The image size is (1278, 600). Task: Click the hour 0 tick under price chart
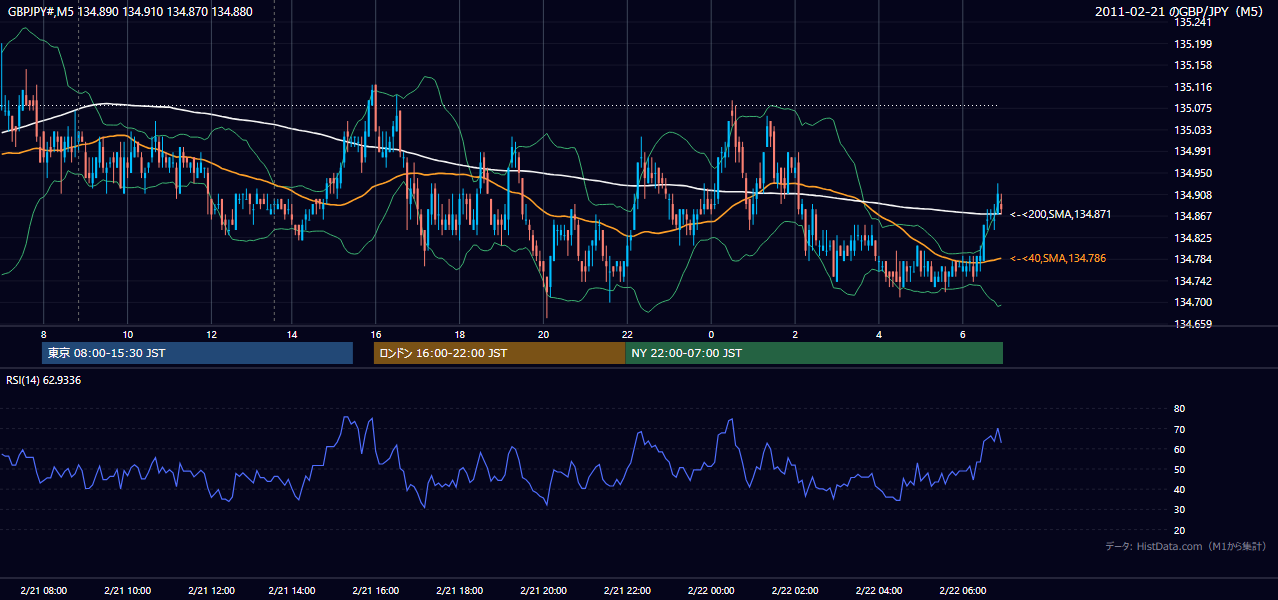(x=710, y=334)
